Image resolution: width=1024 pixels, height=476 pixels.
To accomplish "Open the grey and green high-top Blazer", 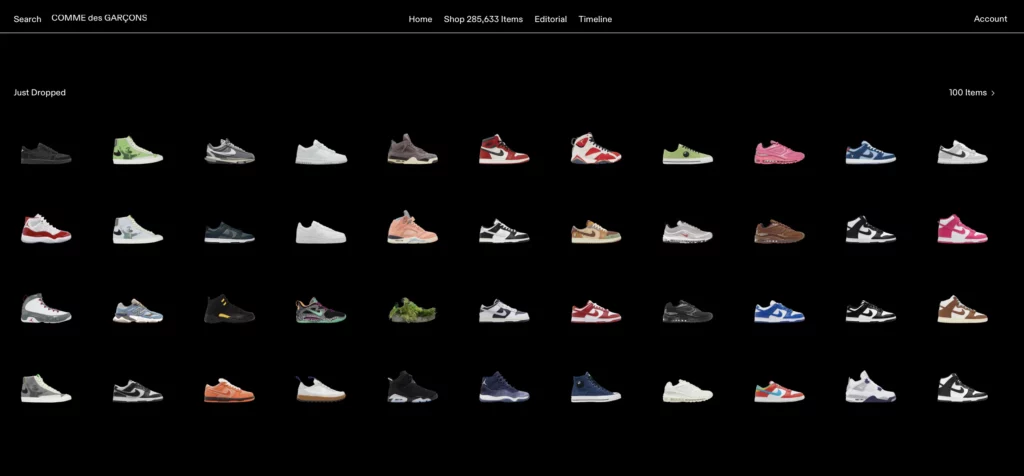I will coord(46,388).
